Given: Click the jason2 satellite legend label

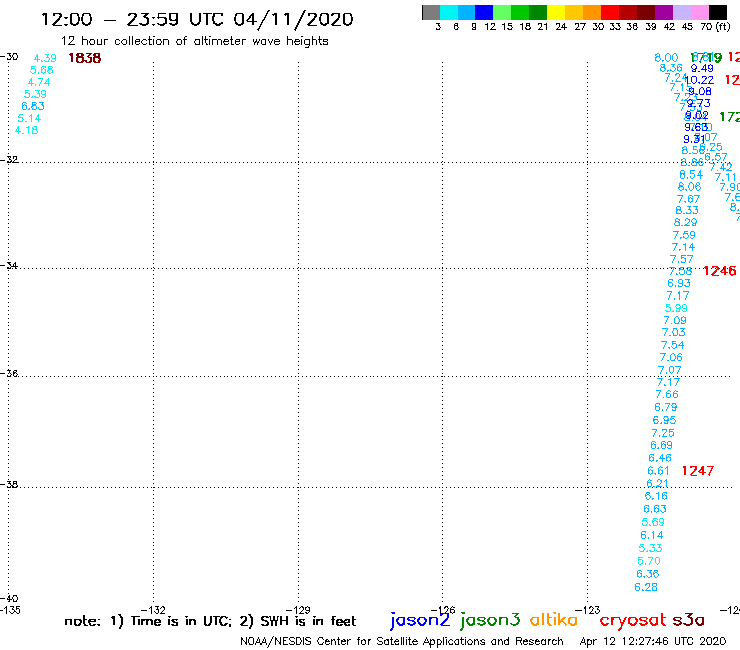Looking at the screenshot, I should point(420,620).
